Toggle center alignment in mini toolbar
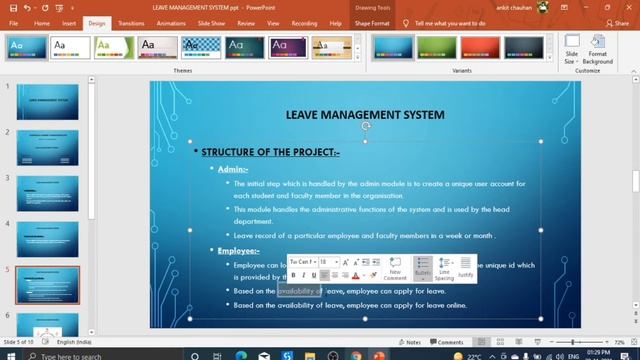Screen dimensions: 640x360 coord(335,275)
